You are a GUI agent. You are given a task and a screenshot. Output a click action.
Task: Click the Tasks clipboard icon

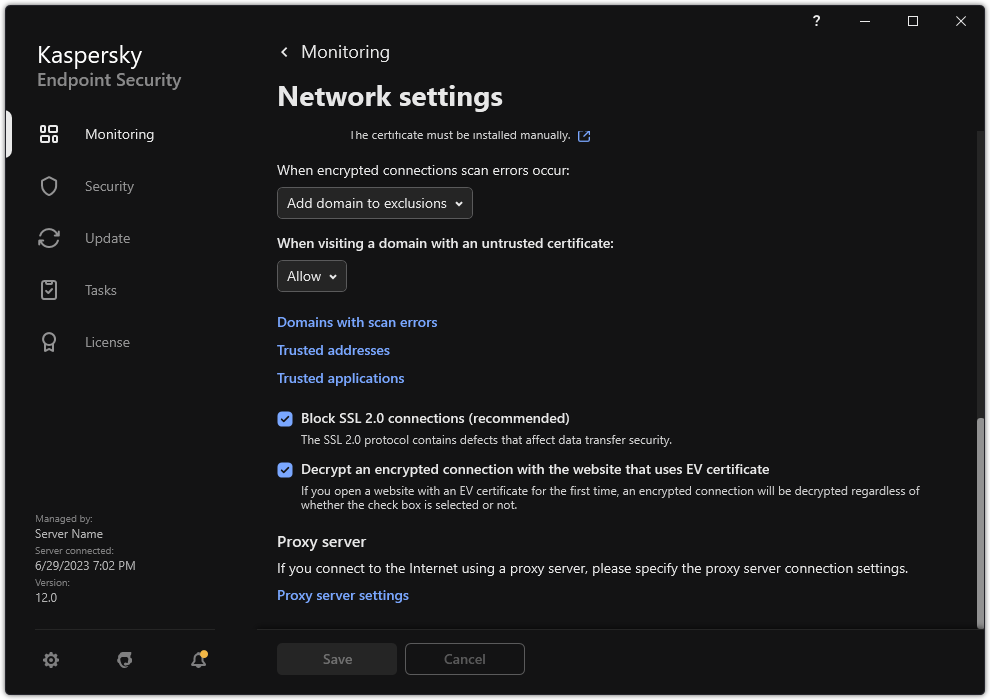[49, 289]
